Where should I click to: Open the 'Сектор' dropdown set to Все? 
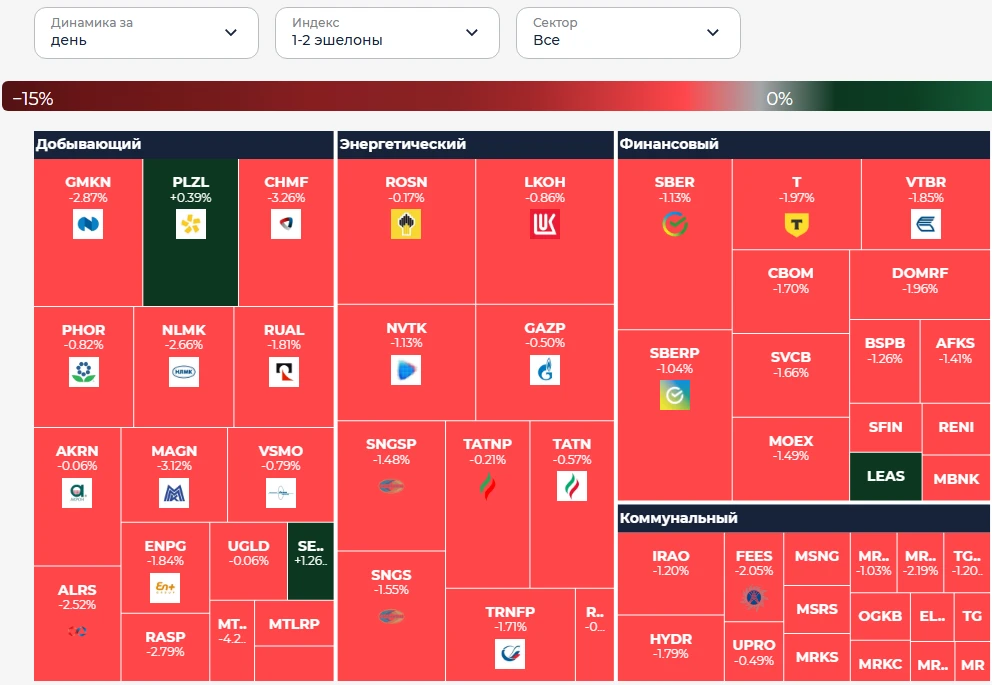click(x=628, y=33)
